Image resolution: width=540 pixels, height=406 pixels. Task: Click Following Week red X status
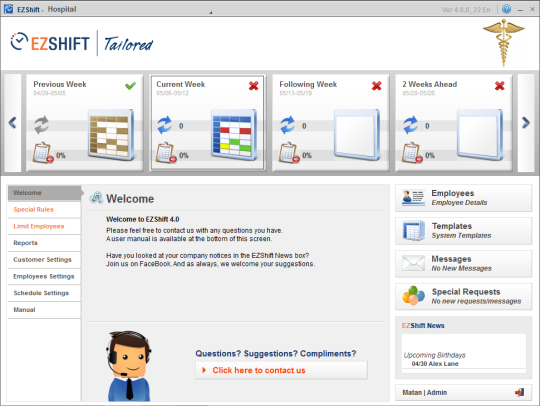click(376, 86)
